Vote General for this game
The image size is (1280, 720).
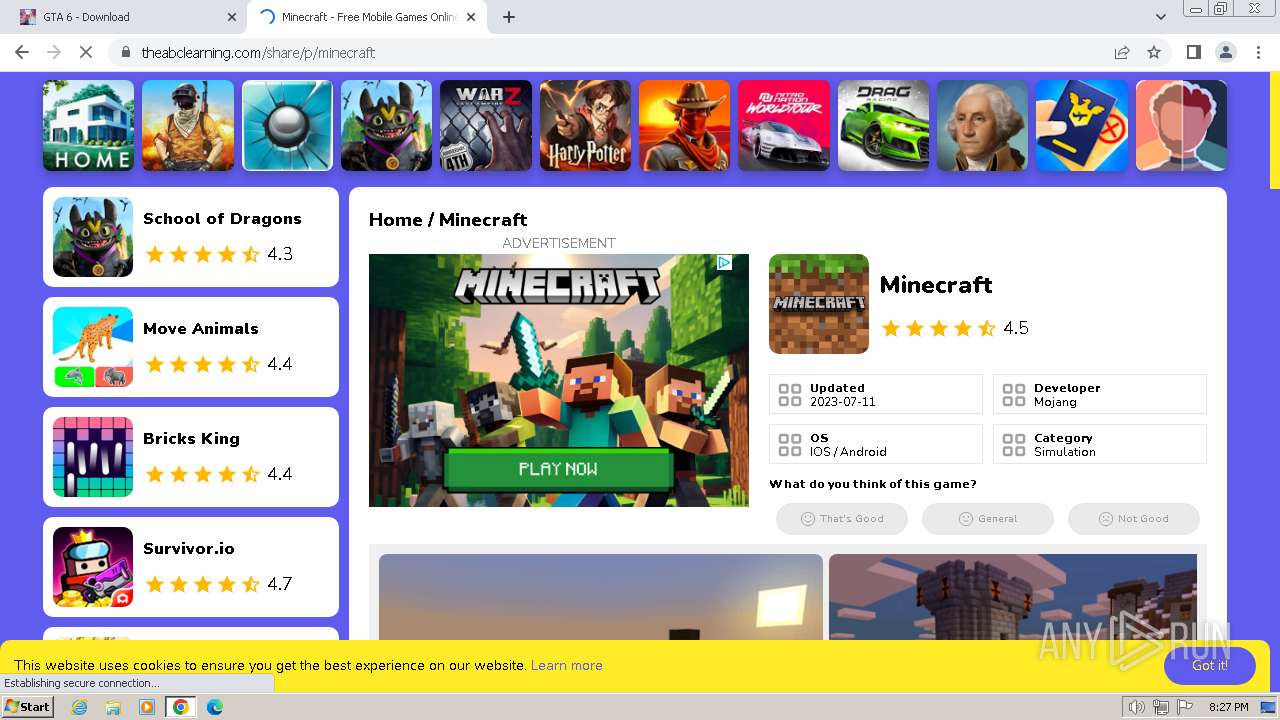point(988,519)
